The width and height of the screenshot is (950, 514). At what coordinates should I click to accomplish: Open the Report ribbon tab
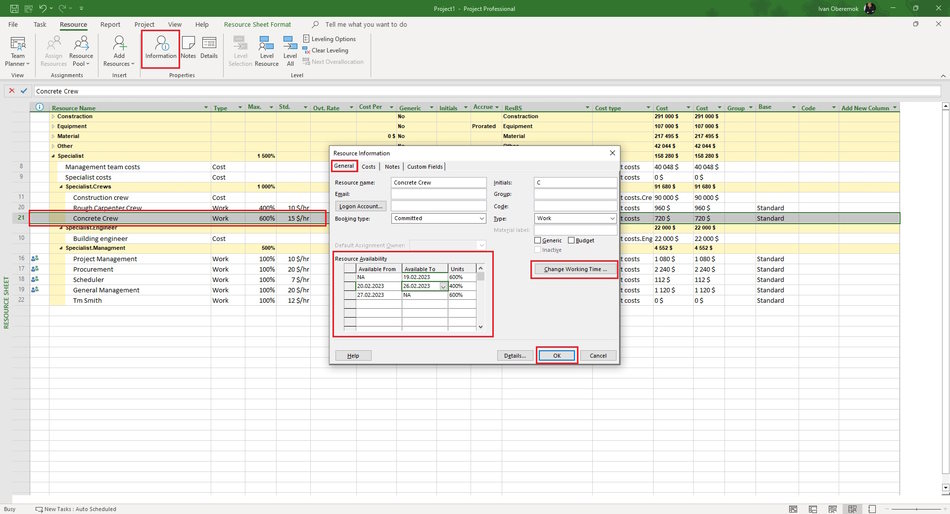[110, 24]
